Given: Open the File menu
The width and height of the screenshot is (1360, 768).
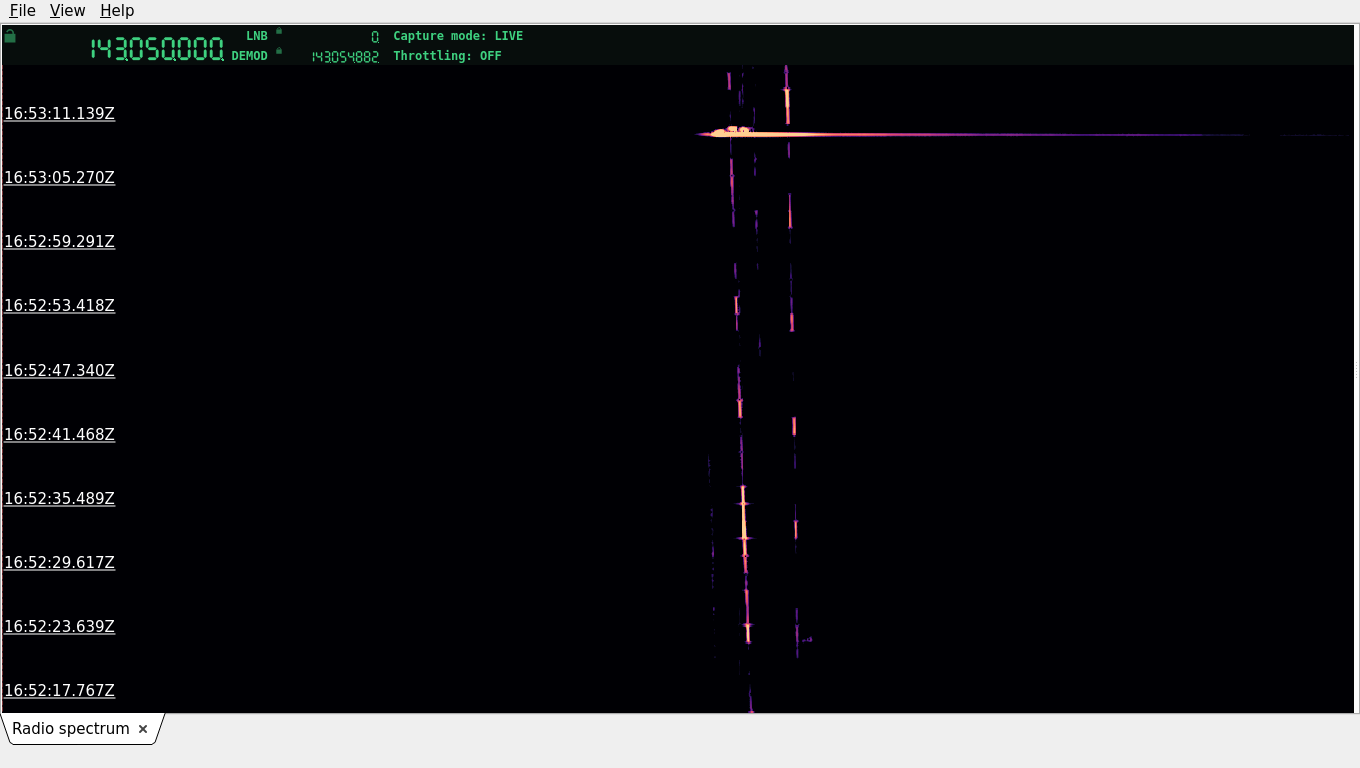Looking at the screenshot, I should tap(22, 11).
